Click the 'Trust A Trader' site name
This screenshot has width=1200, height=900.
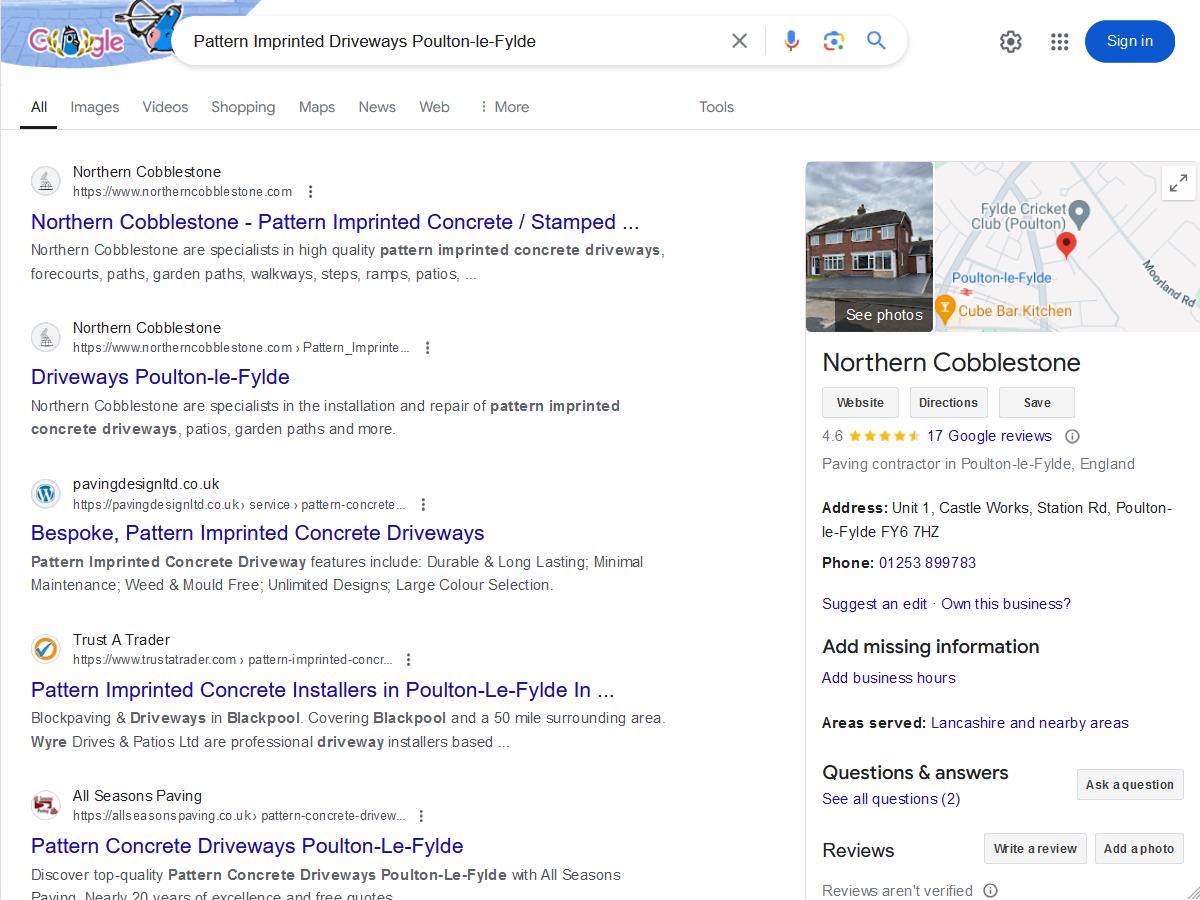pos(121,640)
